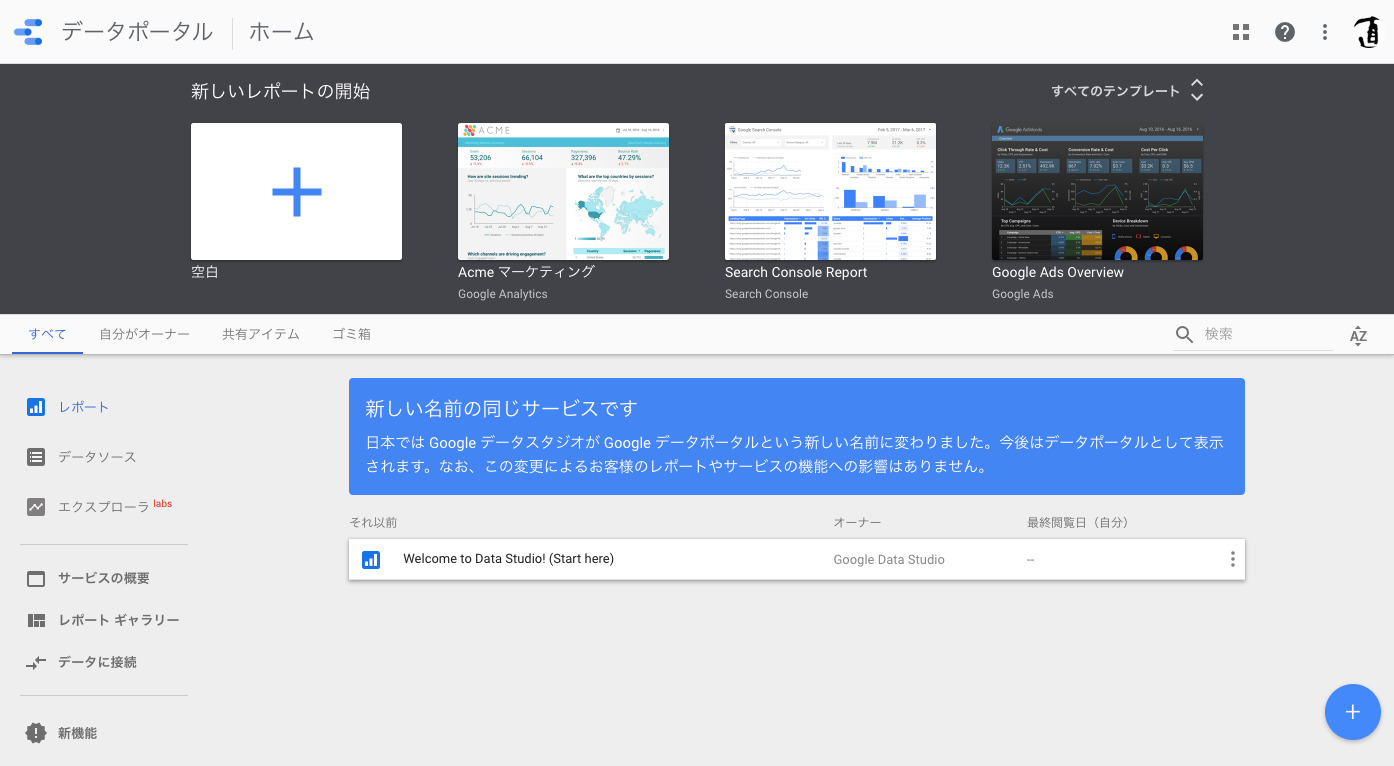Toggle the A-Z sort order icon

(1358, 335)
